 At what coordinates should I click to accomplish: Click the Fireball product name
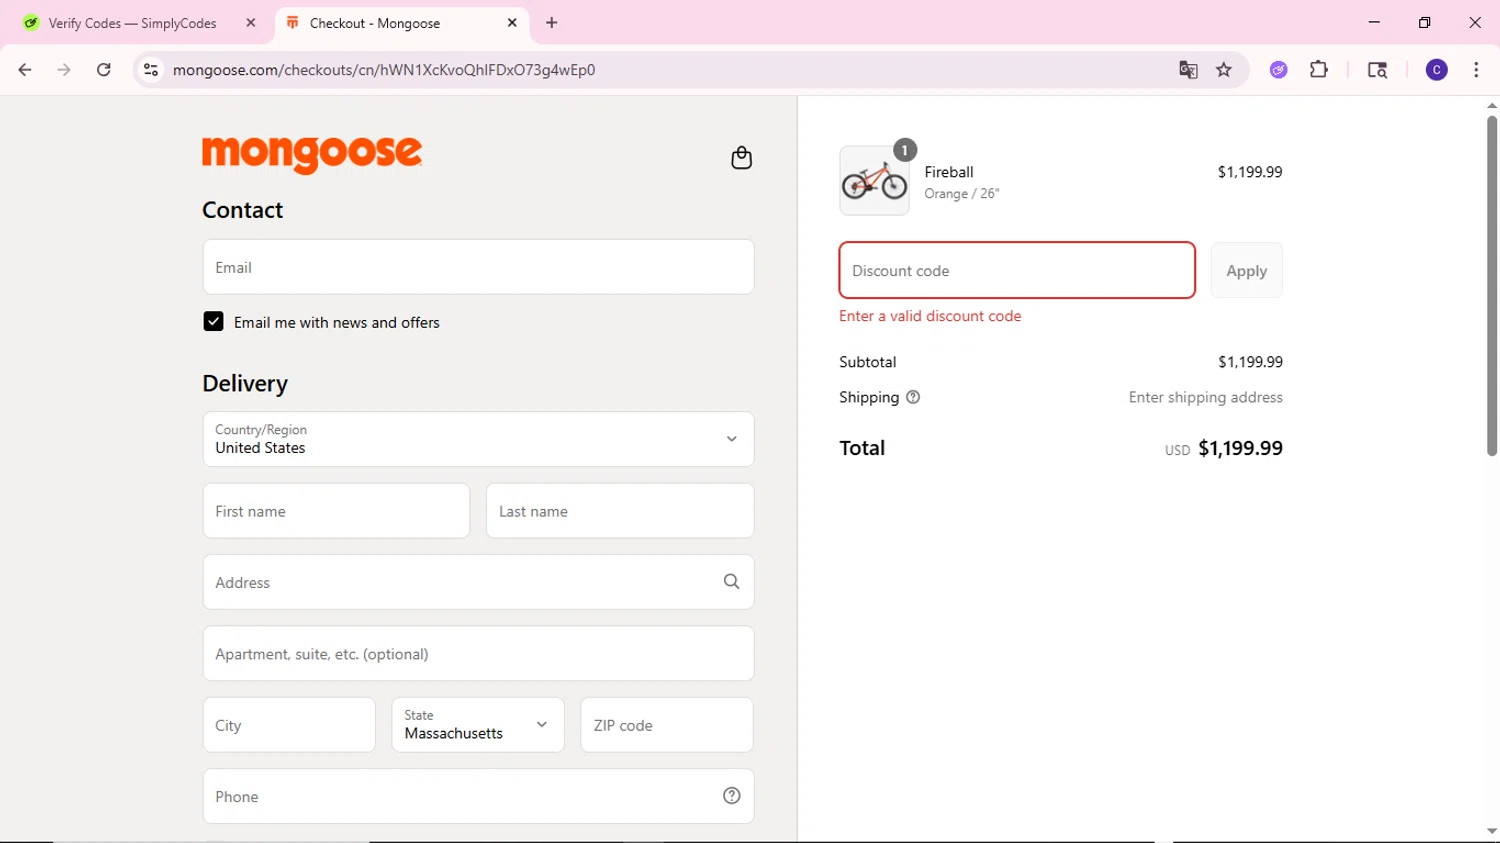(x=949, y=172)
